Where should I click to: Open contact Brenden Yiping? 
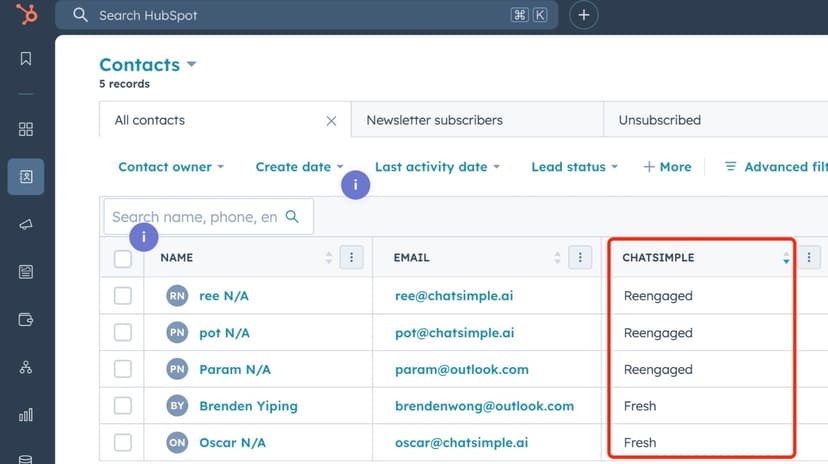click(249, 405)
